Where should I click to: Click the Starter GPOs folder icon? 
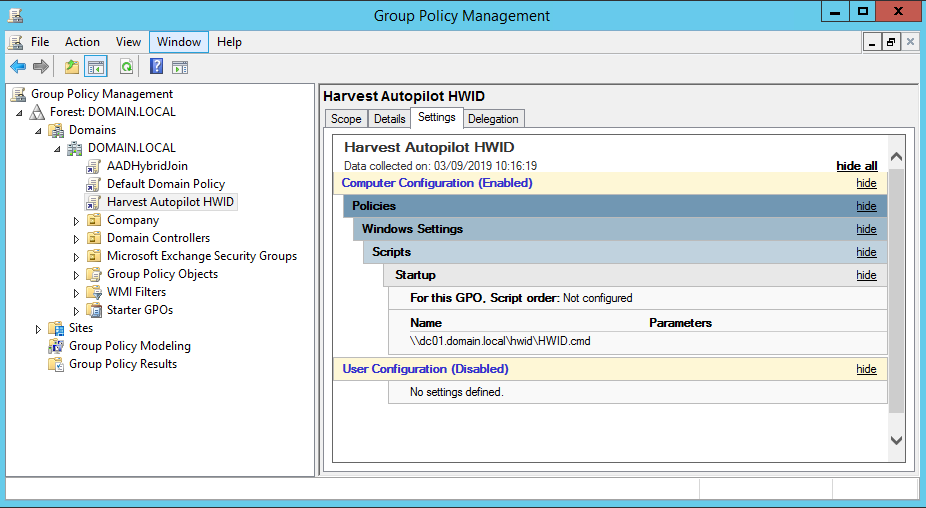(94, 310)
